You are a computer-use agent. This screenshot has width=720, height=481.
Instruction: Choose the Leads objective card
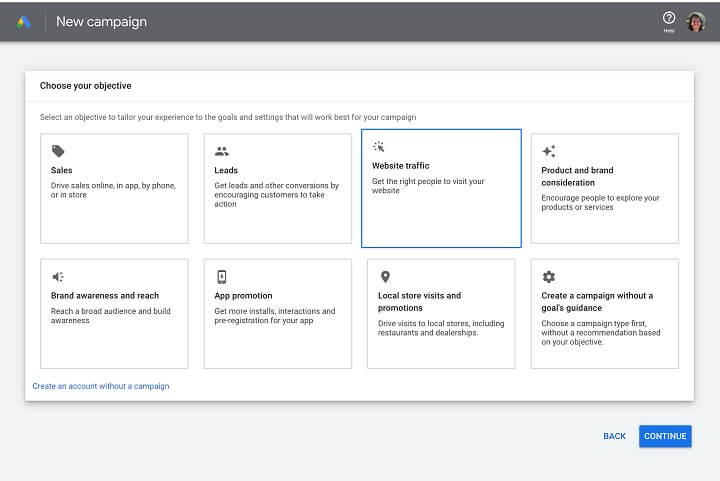click(277, 189)
